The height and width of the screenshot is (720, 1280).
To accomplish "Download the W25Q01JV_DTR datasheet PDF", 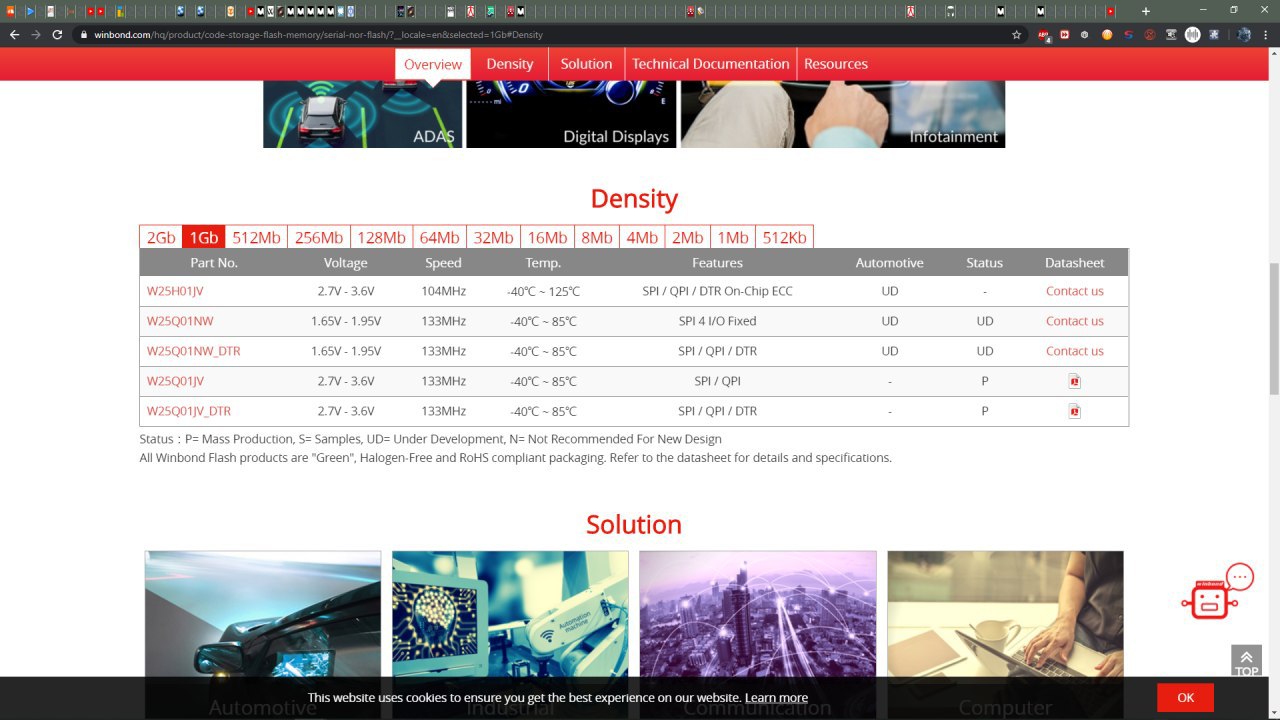I will [1074, 411].
